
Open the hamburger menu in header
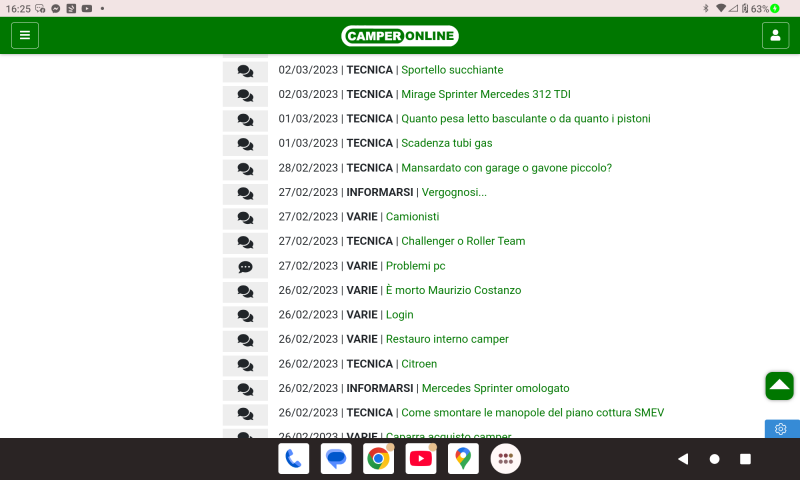pos(25,35)
